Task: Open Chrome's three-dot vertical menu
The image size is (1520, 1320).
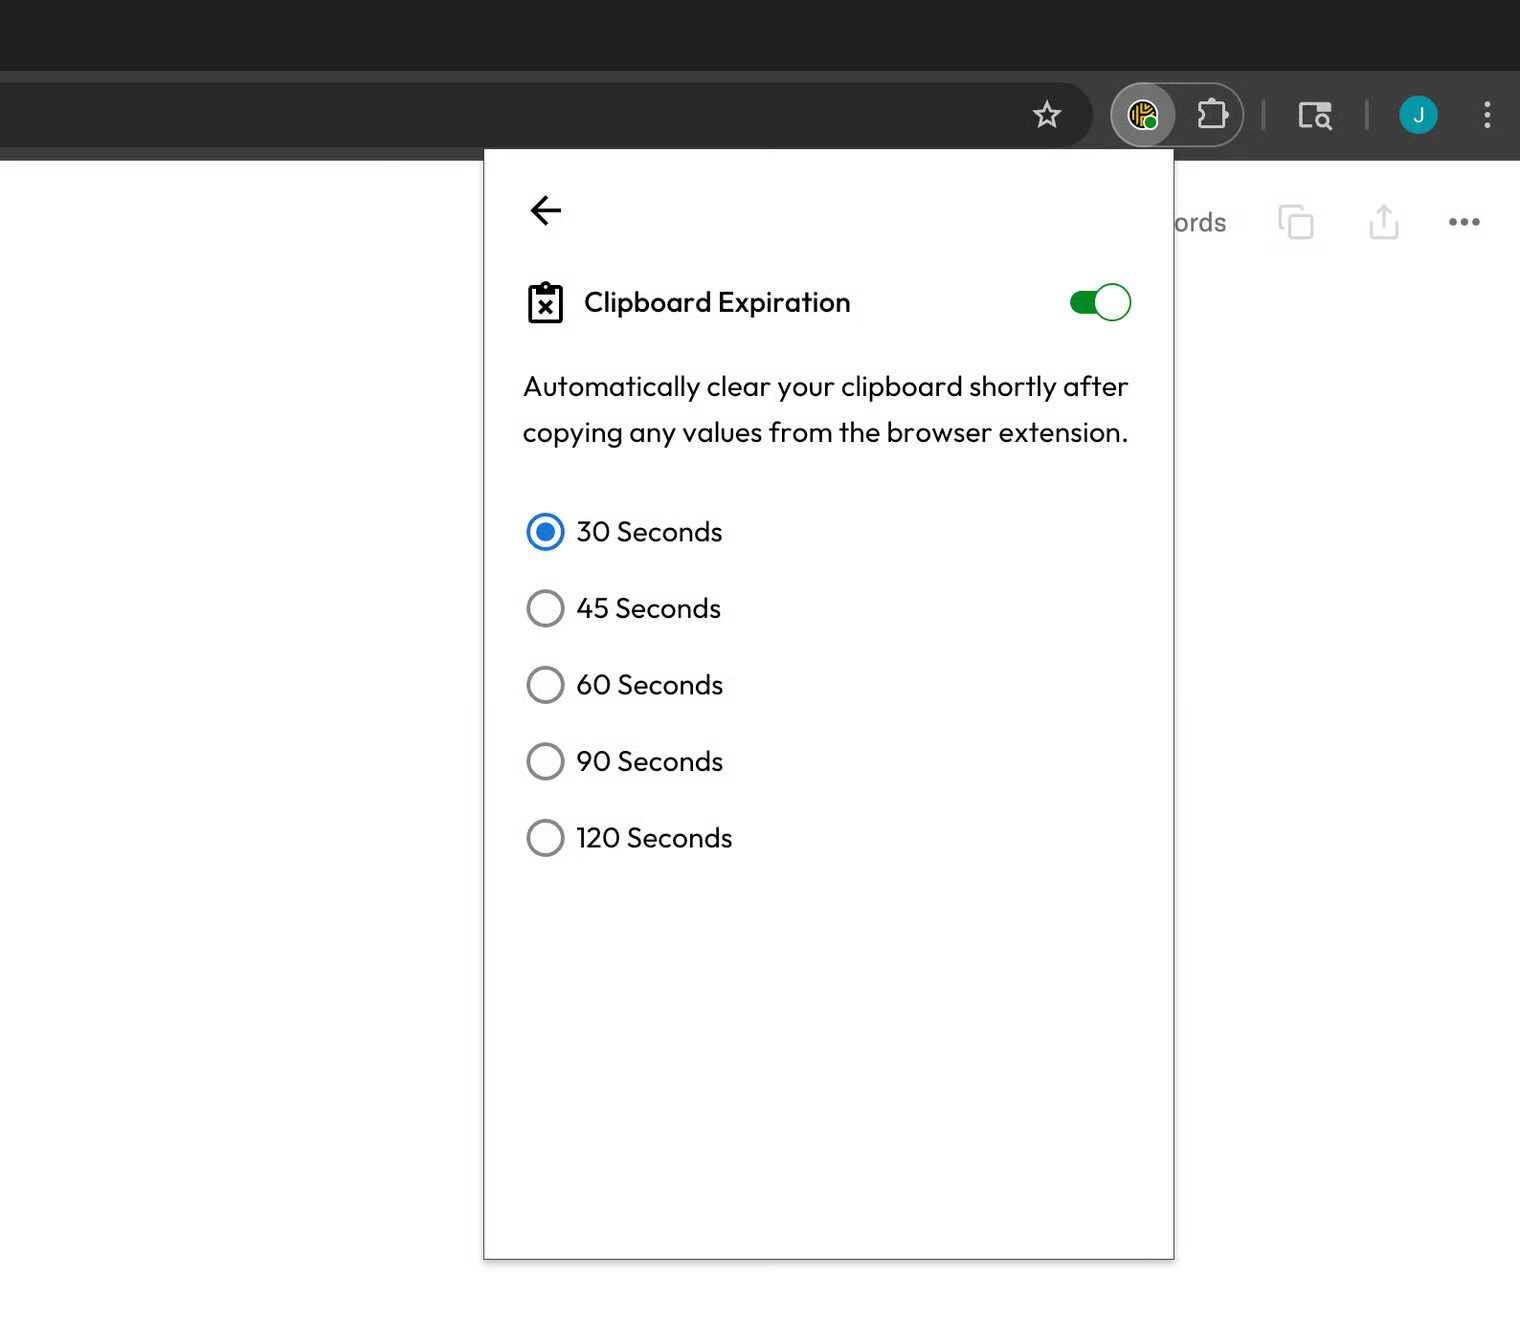Action: [1487, 115]
